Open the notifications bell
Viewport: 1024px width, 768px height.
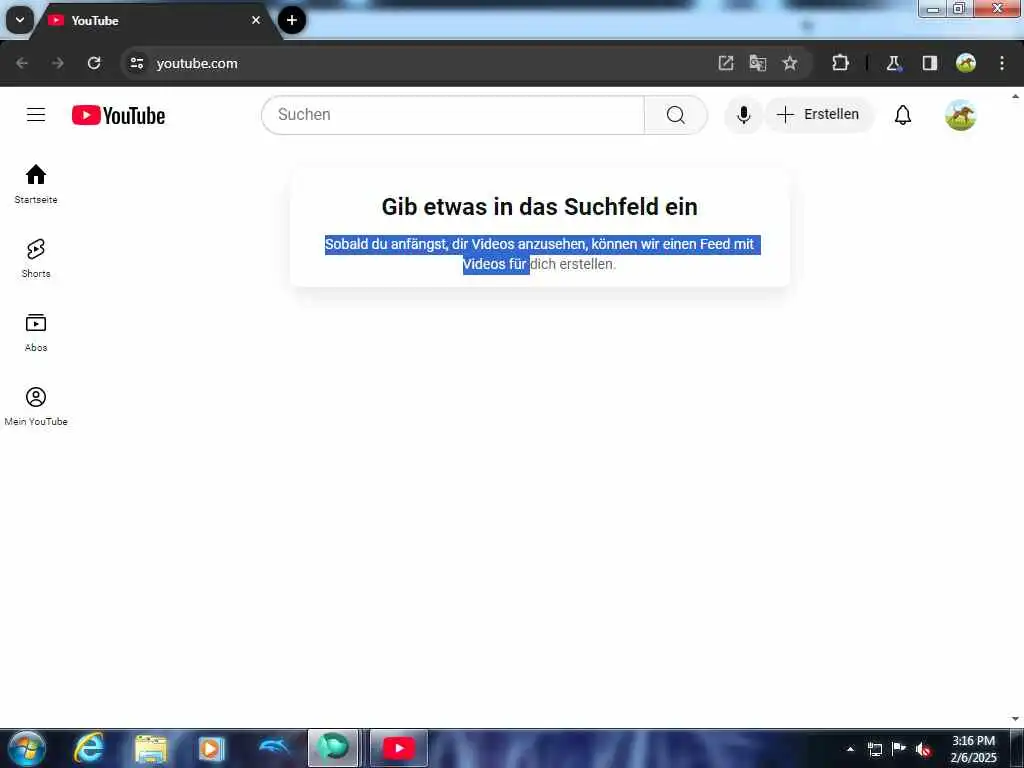click(903, 115)
